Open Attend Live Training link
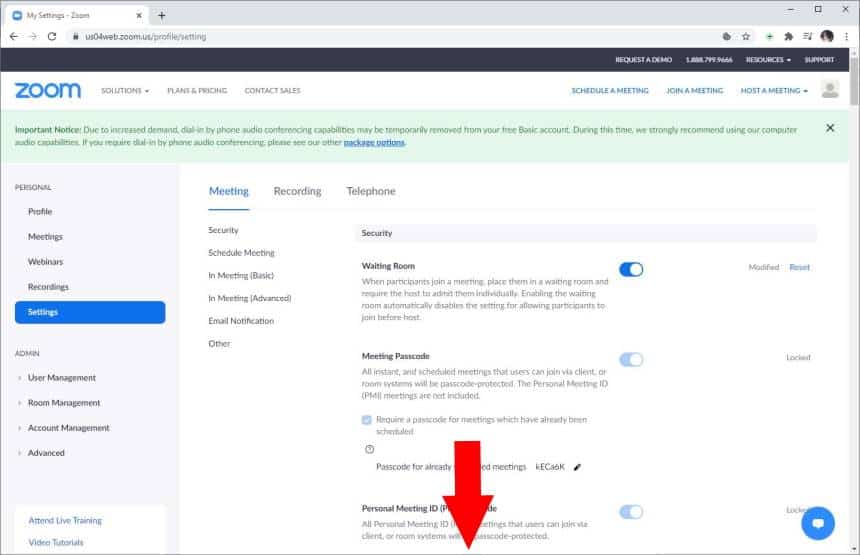This screenshot has height=555, width=860. coord(65,520)
